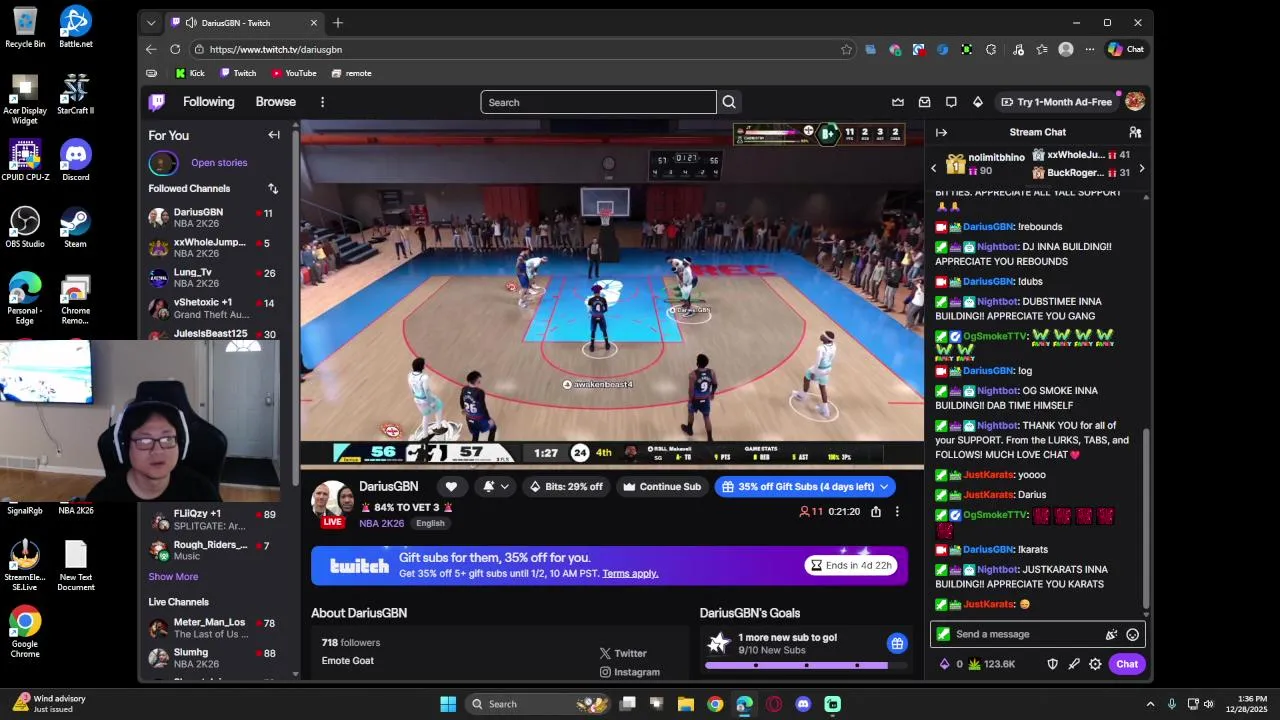
Task: Open Copilot Chat in browser toolbar
Action: coord(1126,49)
